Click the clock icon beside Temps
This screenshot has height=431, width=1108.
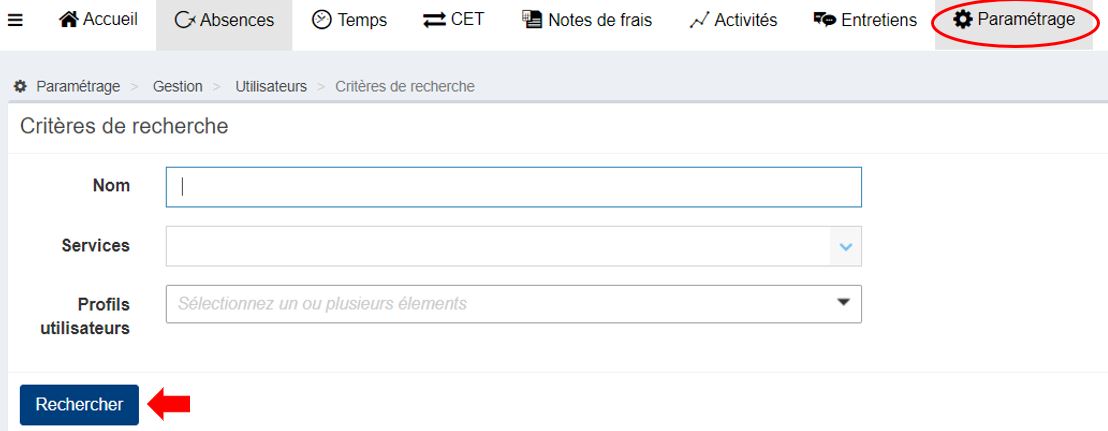pos(322,20)
